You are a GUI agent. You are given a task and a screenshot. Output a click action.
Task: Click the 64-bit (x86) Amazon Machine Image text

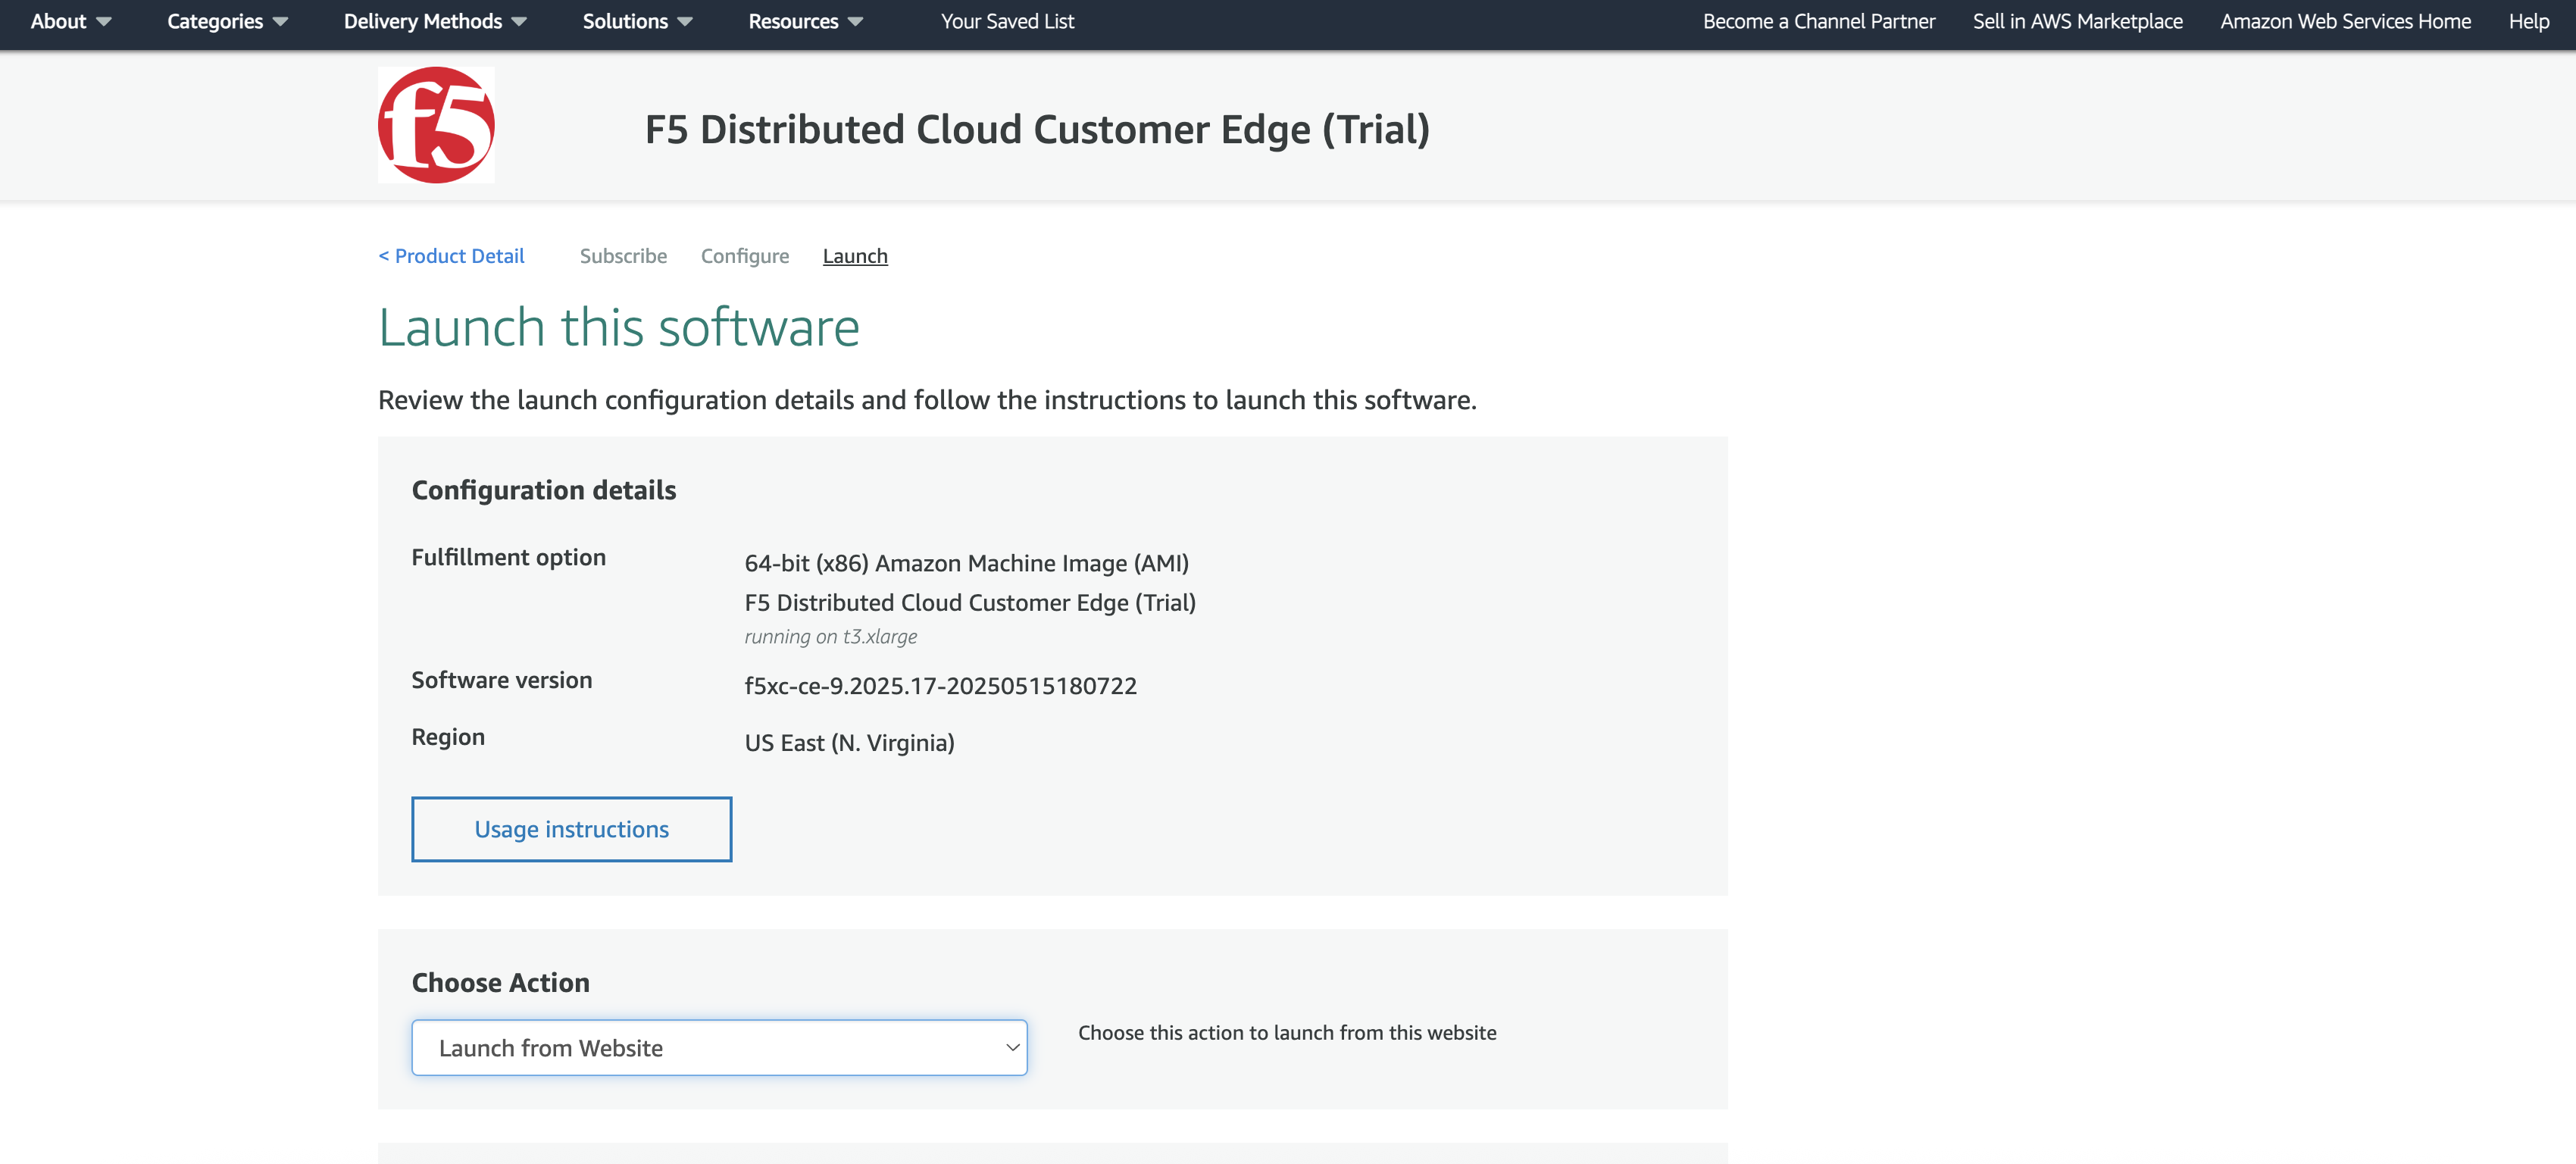(x=966, y=563)
